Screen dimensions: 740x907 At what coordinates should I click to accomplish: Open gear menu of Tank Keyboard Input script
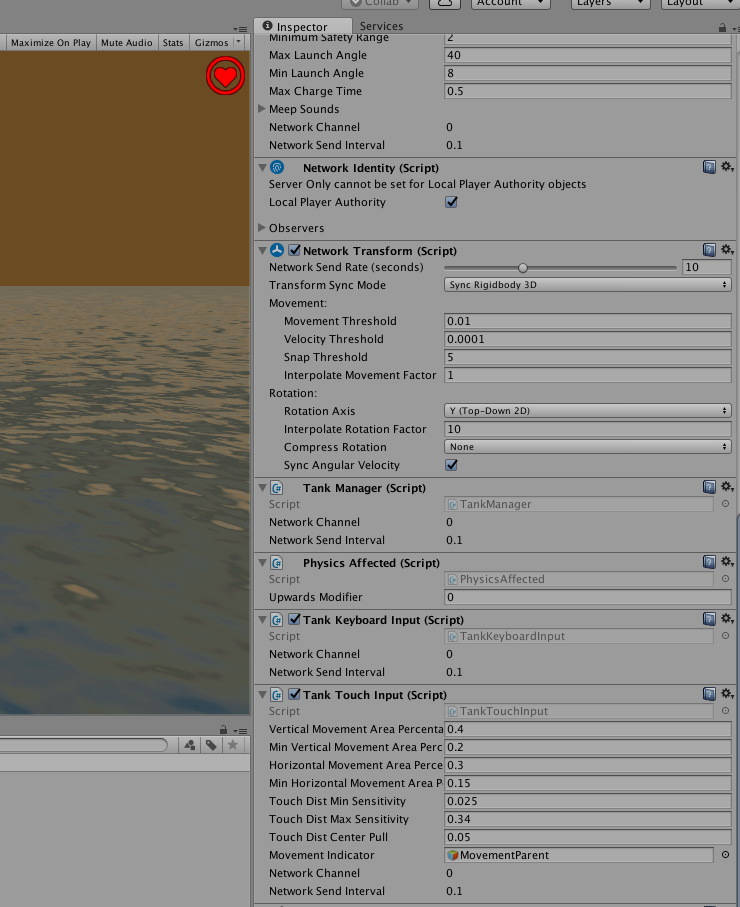[x=727, y=619]
